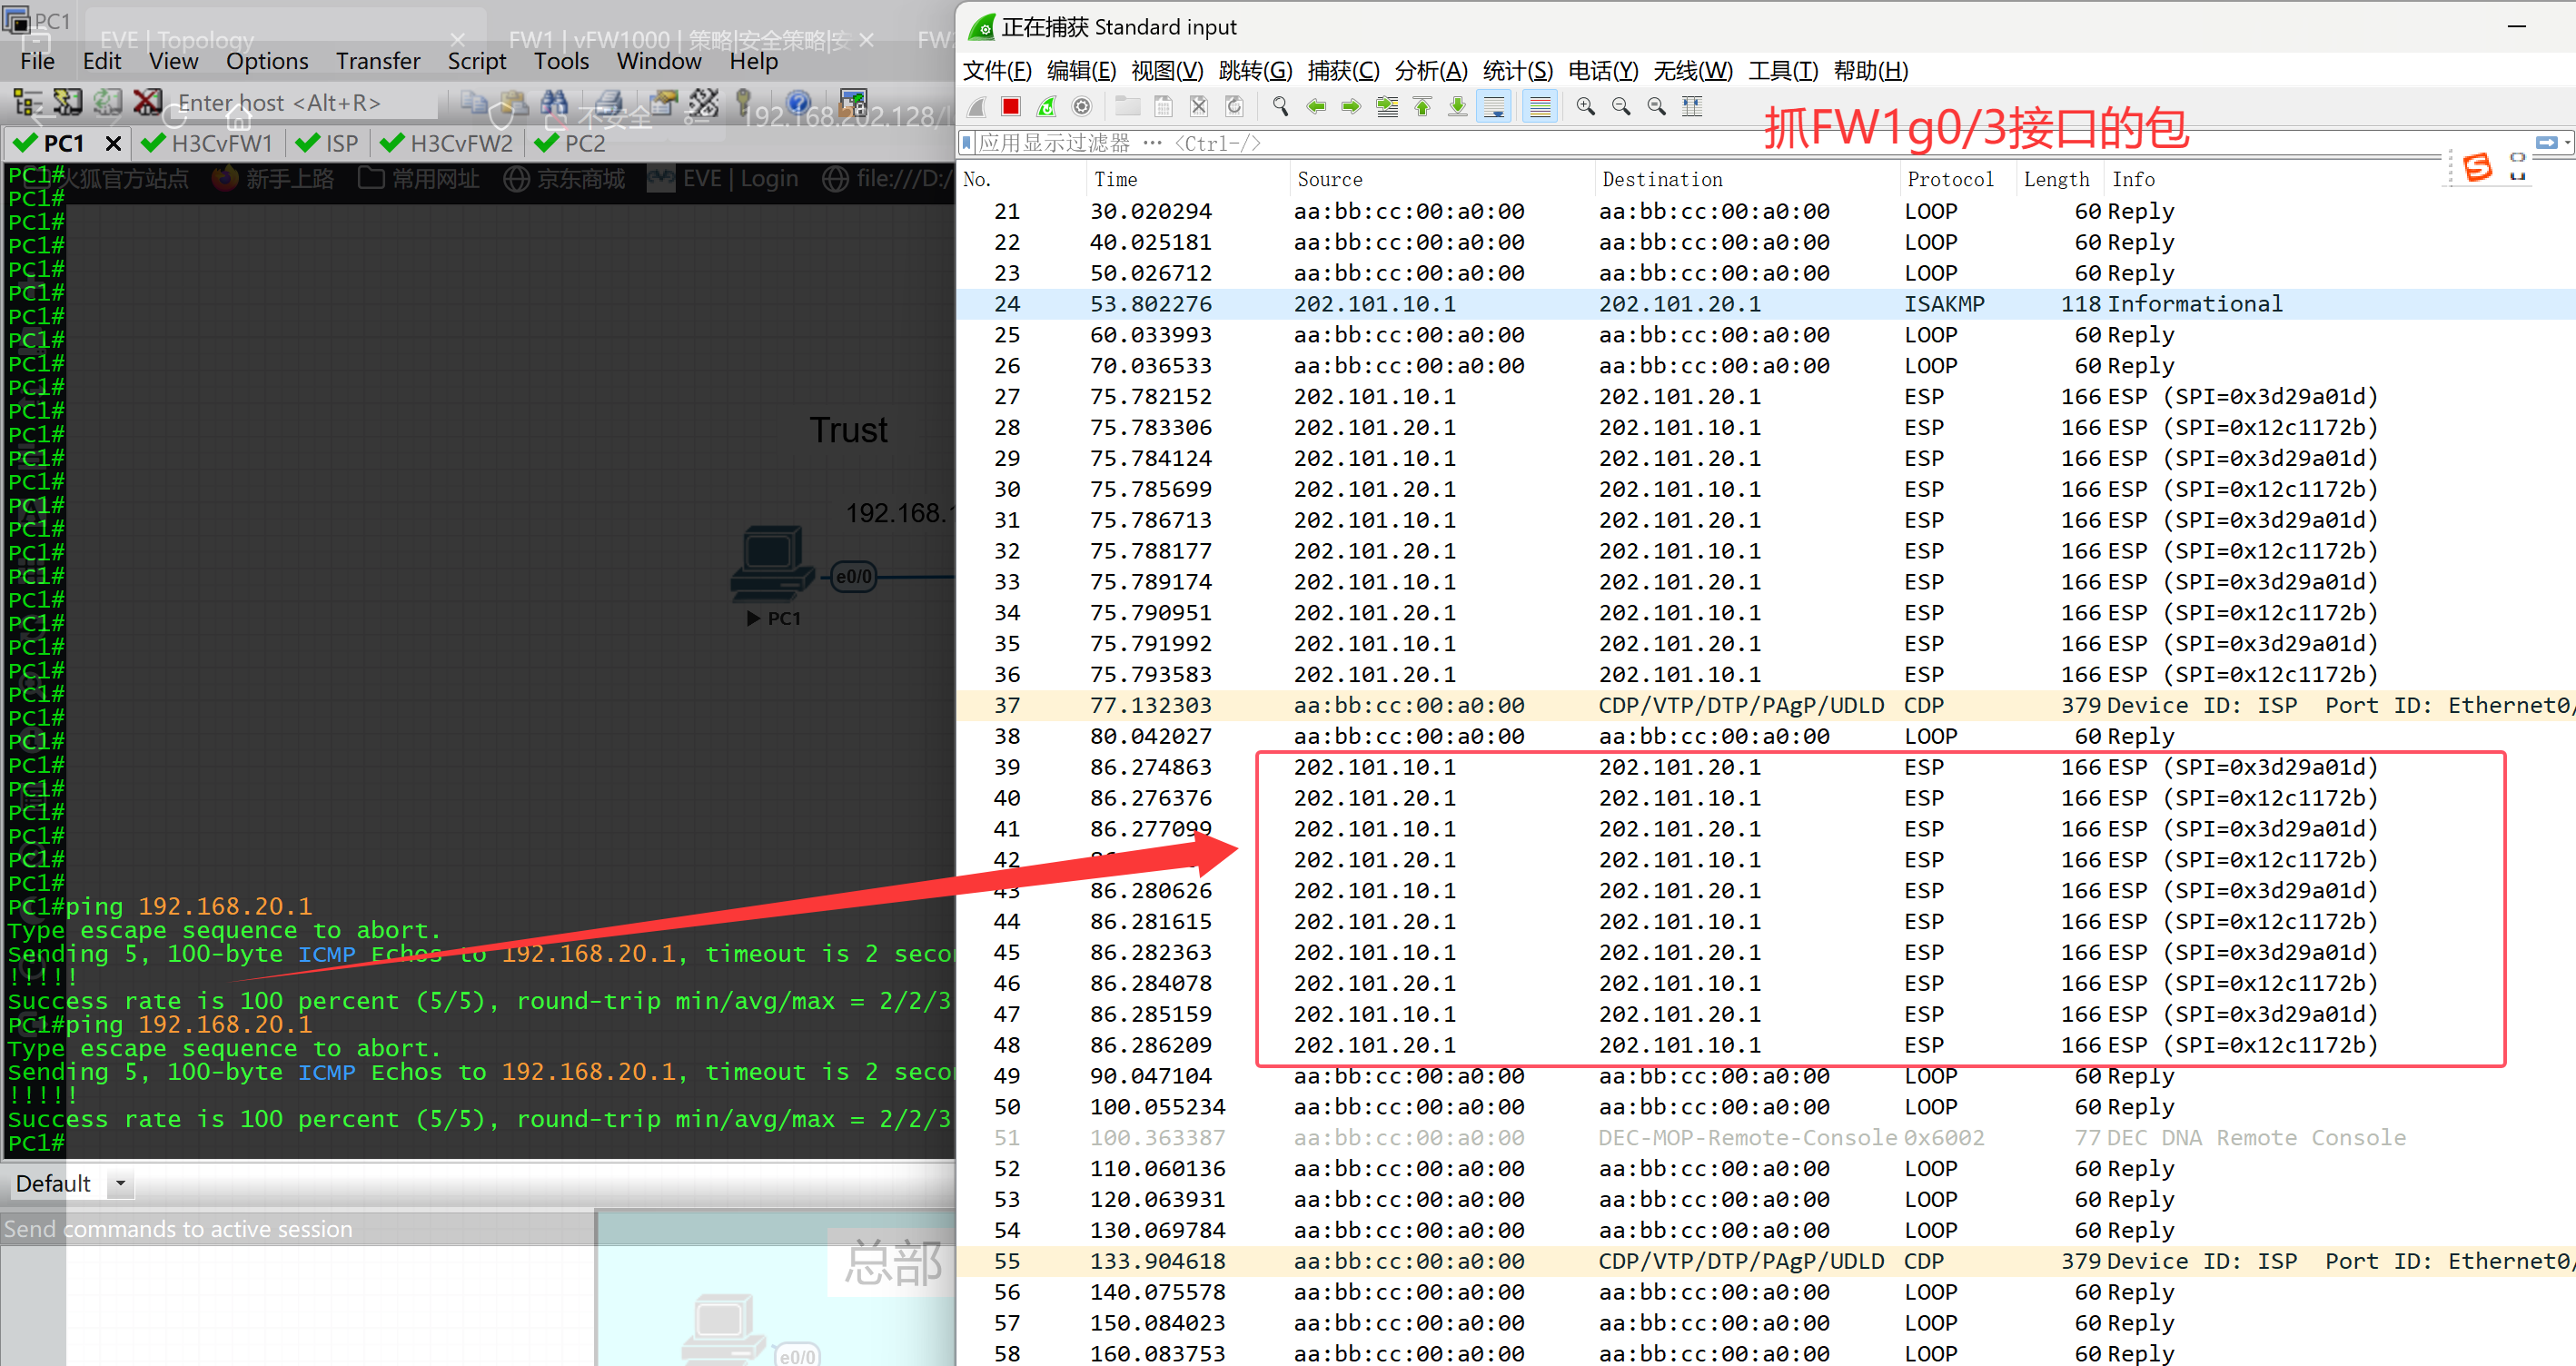Restart the current capture

click(x=1046, y=107)
